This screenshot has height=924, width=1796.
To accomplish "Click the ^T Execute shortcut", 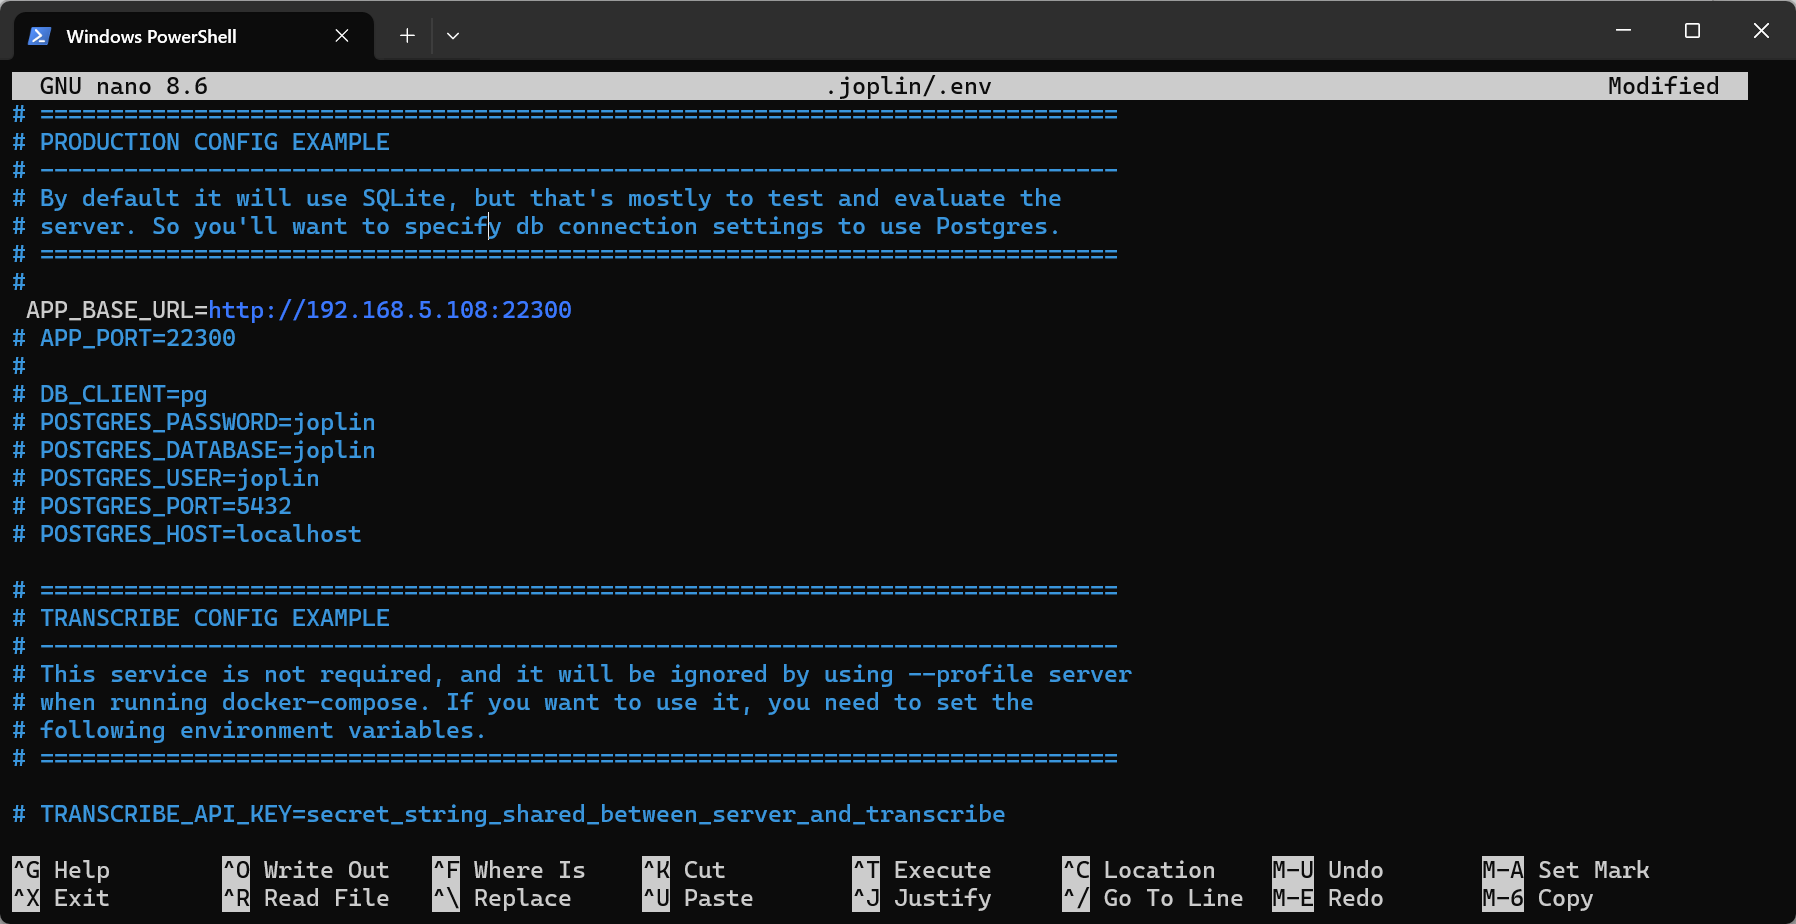I will [x=922, y=870].
